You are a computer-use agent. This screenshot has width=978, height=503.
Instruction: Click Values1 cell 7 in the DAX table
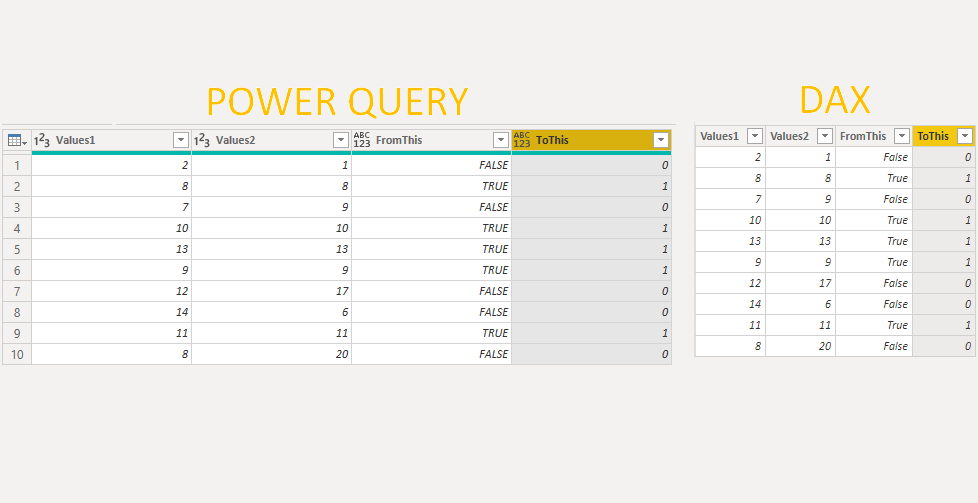pos(730,200)
